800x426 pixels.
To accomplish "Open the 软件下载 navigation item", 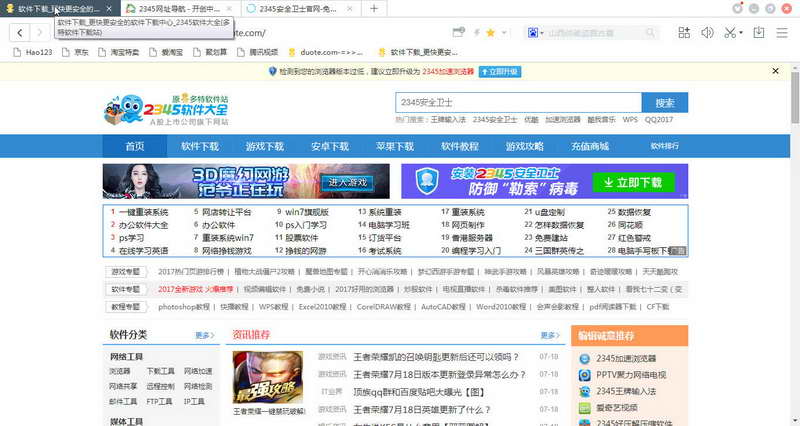I will coord(199,146).
